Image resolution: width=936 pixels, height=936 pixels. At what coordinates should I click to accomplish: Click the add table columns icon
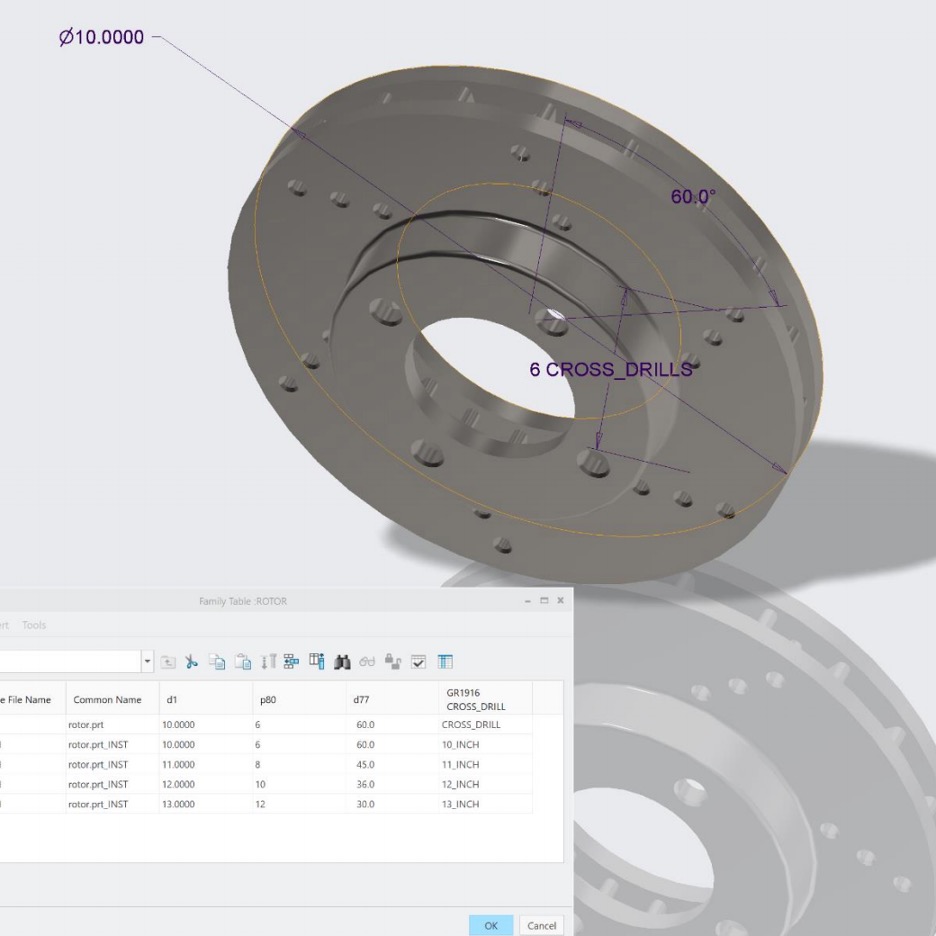tap(316, 661)
